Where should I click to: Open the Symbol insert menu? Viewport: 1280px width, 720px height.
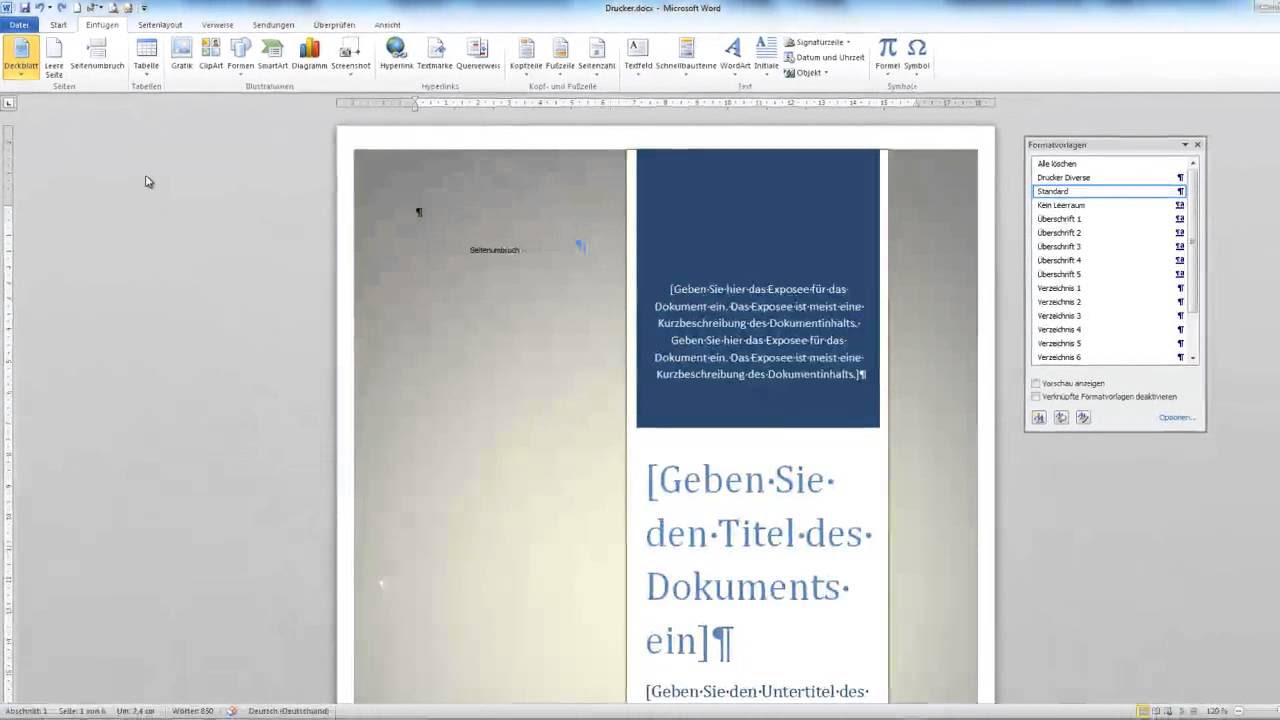917,56
